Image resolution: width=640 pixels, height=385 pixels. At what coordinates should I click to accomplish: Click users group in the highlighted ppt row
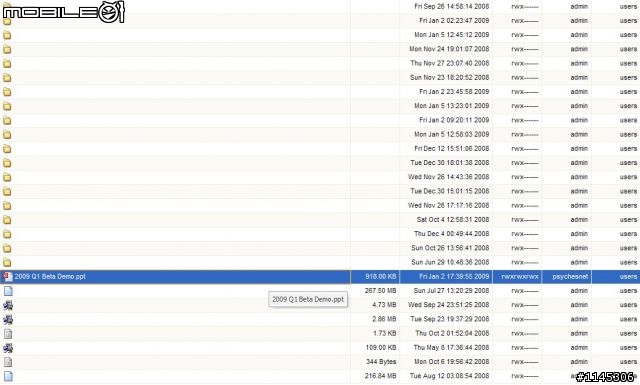pyautogui.click(x=628, y=277)
